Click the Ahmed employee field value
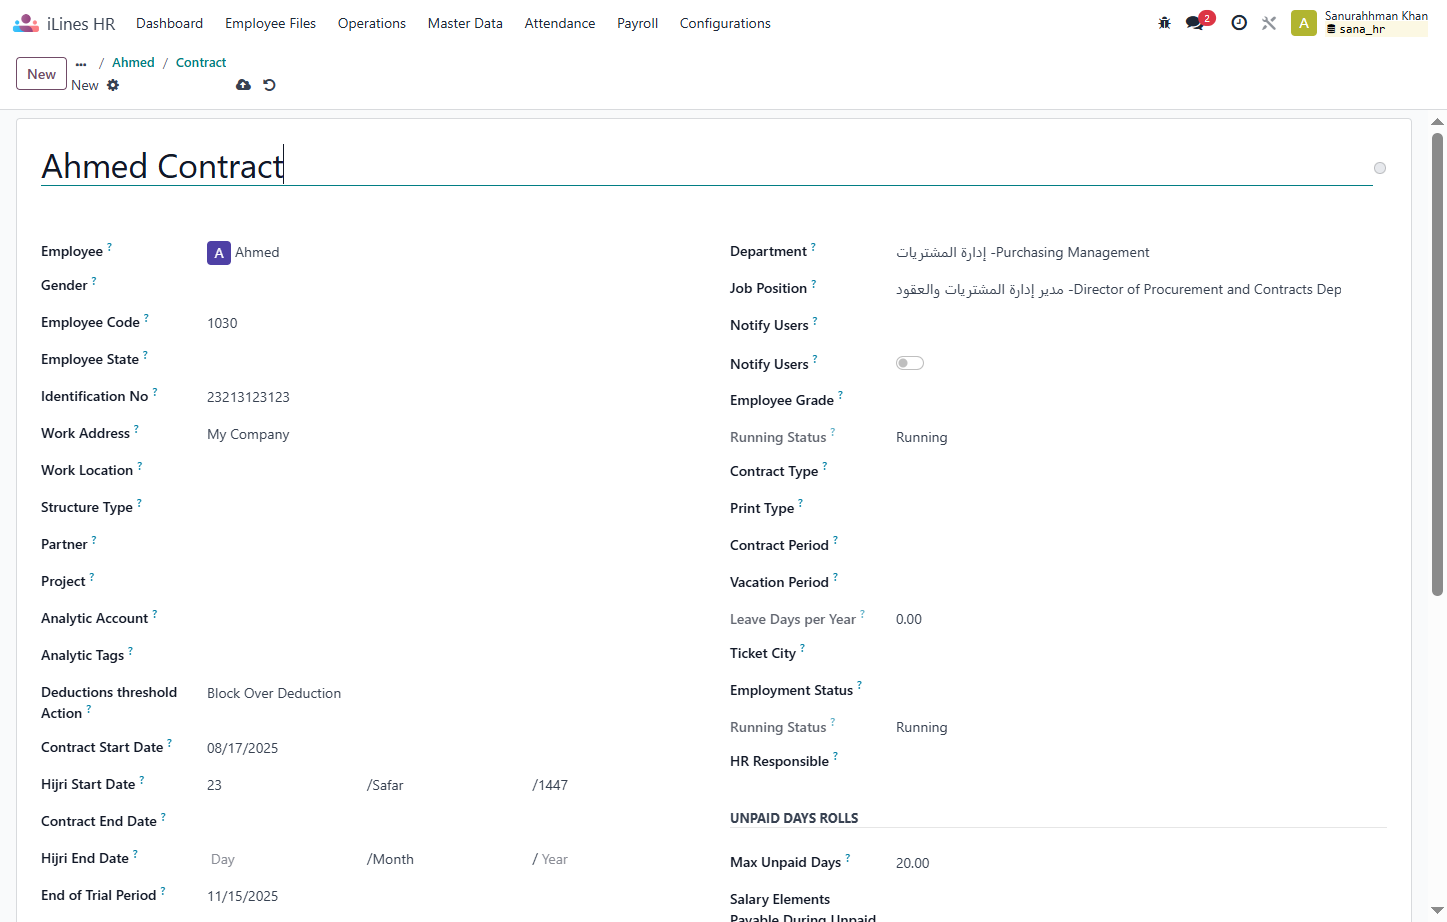The width and height of the screenshot is (1447, 922). pyautogui.click(x=257, y=253)
